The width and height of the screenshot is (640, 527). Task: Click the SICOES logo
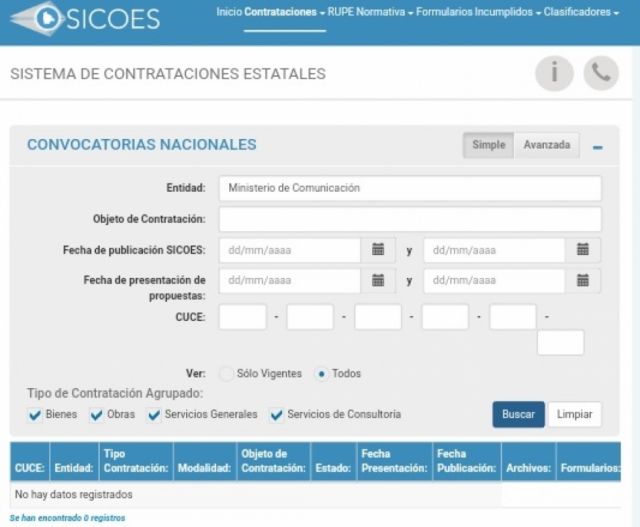click(85, 19)
